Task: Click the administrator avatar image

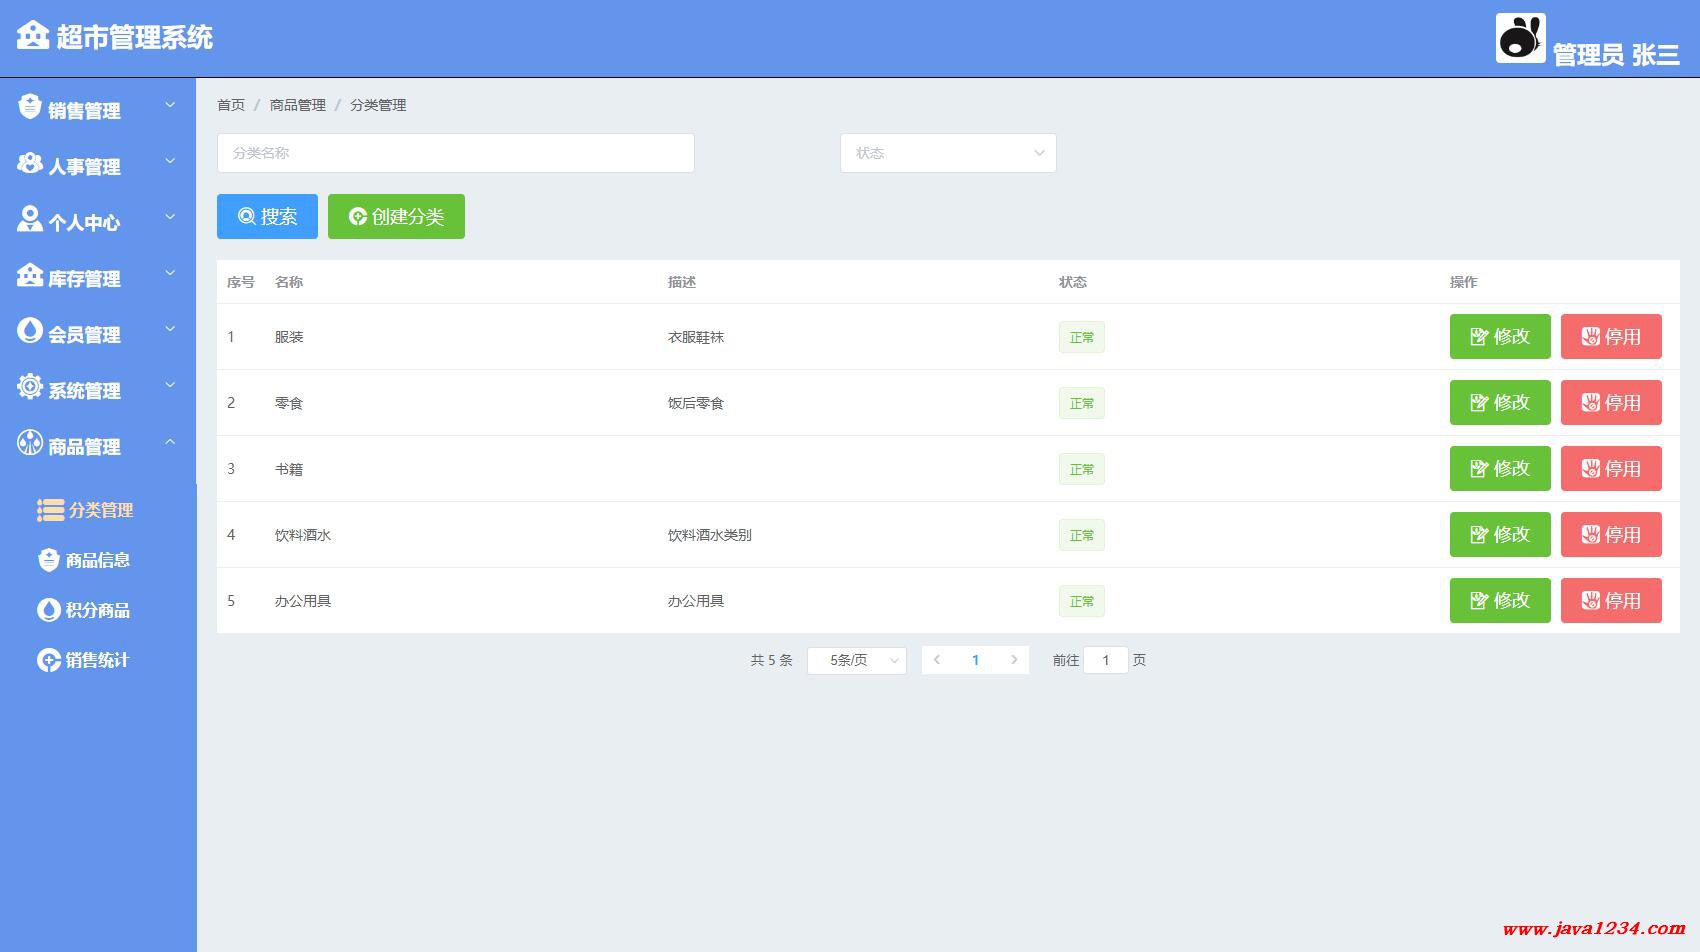Action: click(1520, 38)
